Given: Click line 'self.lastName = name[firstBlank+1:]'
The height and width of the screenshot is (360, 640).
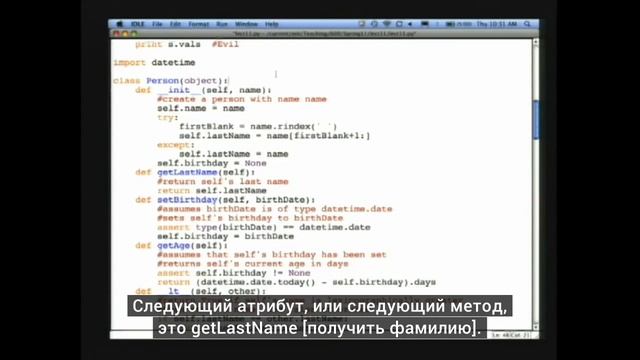Looking at the screenshot, I should [x=275, y=136].
